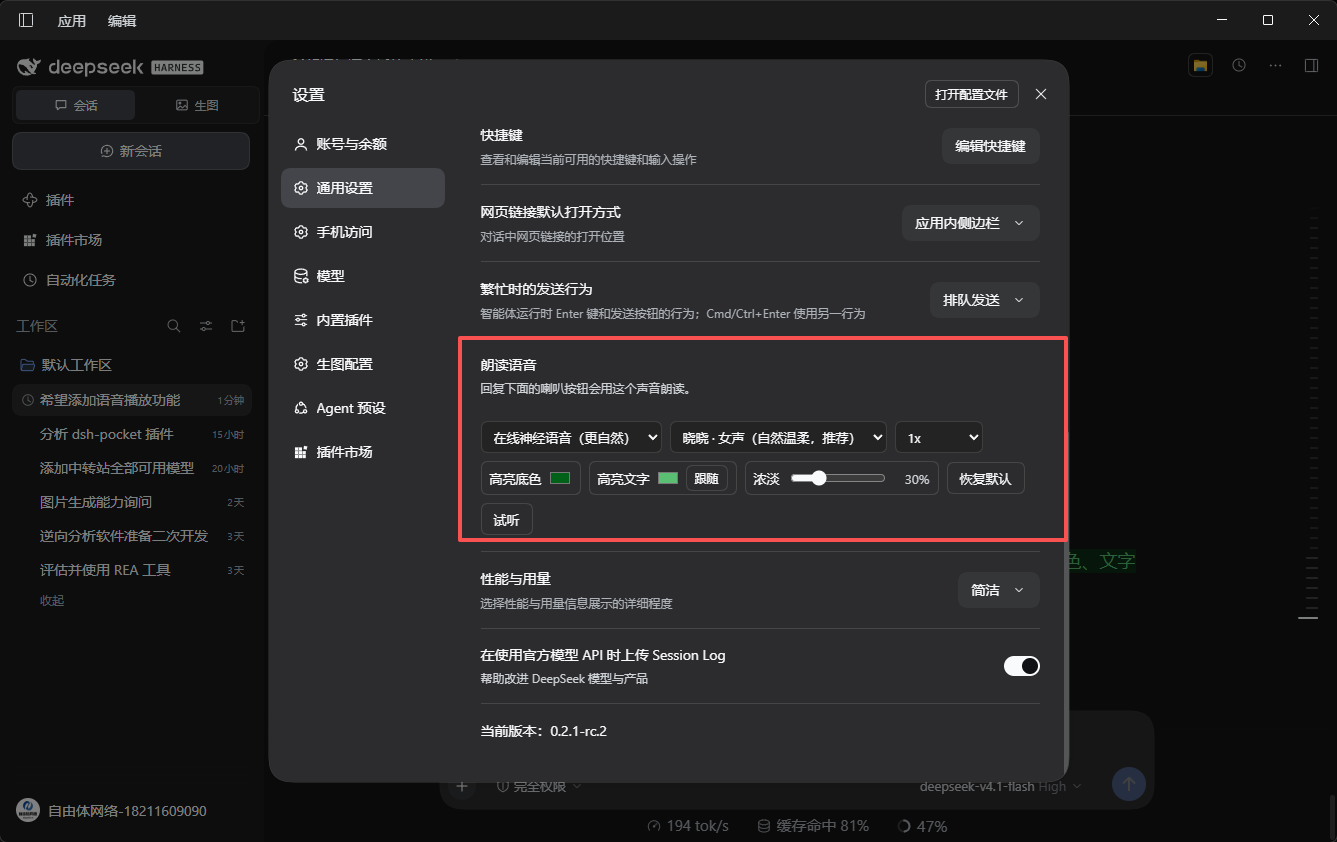Open the more options ellipsis icon
Screen dimensions: 1337x842
click(x=1275, y=65)
